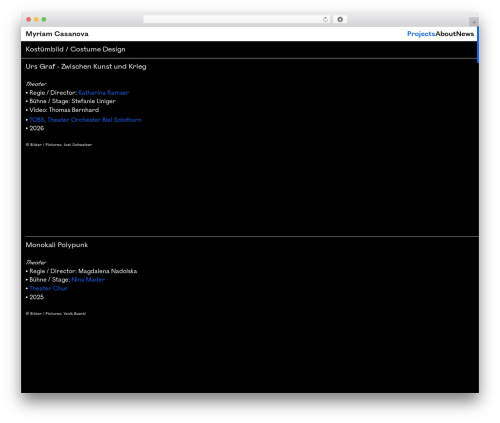This screenshot has height=423, width=500.
Task: Open the Theater Chur link
Action: (49, 288)
